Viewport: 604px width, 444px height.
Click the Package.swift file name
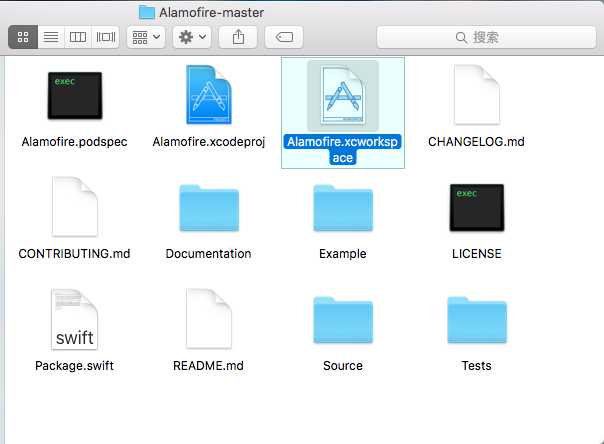click(x=74, y=366)
